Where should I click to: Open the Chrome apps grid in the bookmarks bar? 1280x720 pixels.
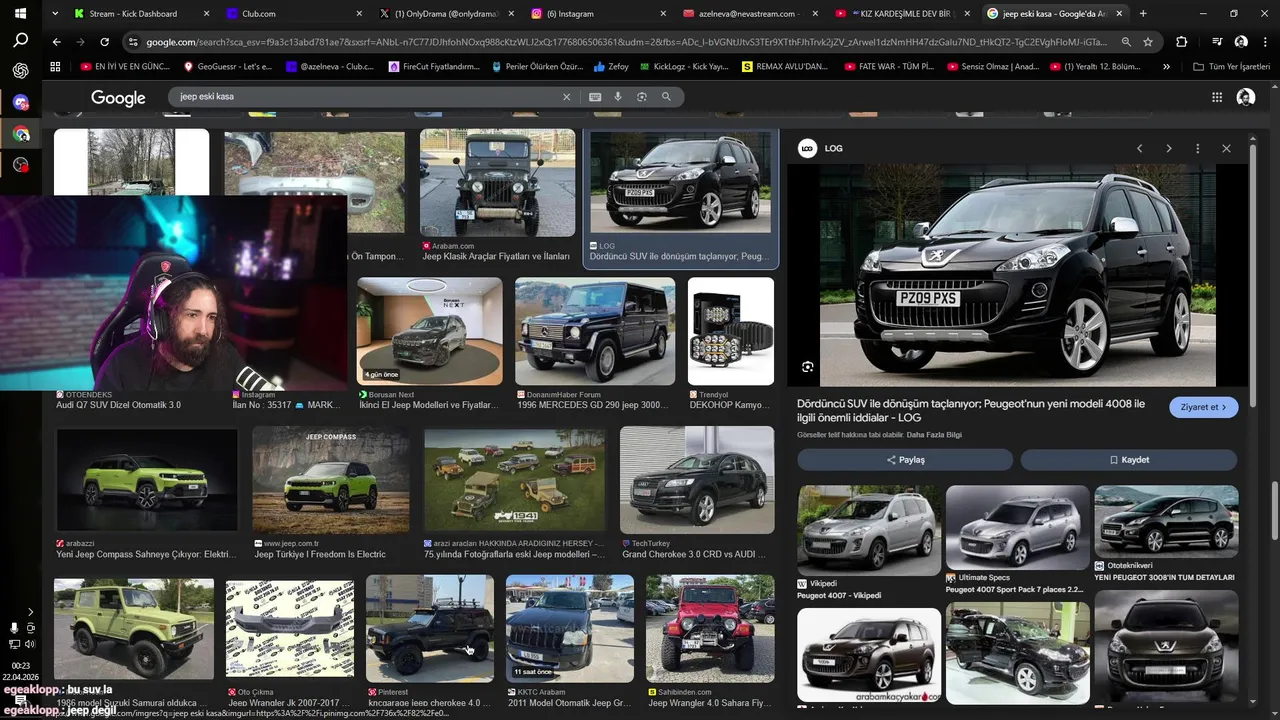click(x=55, y=67)
